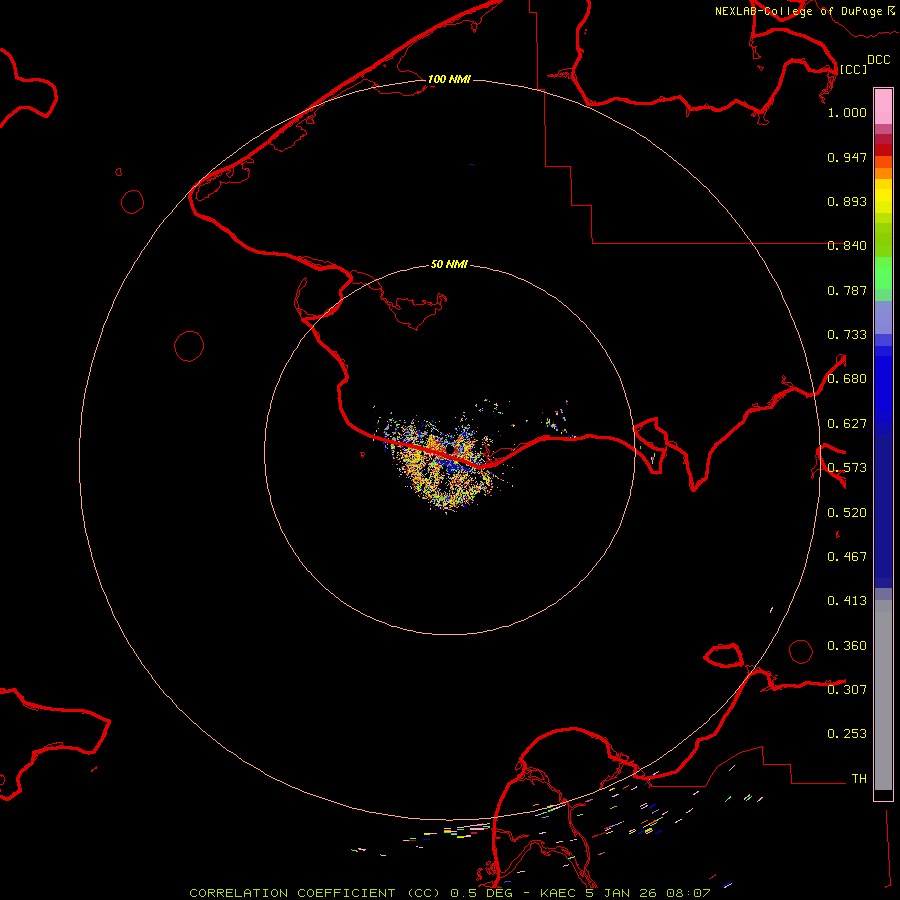Image resolution: width=900 pixels, height=900 pixels.
Task: Click the 0.627 color scale value
Action: pos(847,424)
